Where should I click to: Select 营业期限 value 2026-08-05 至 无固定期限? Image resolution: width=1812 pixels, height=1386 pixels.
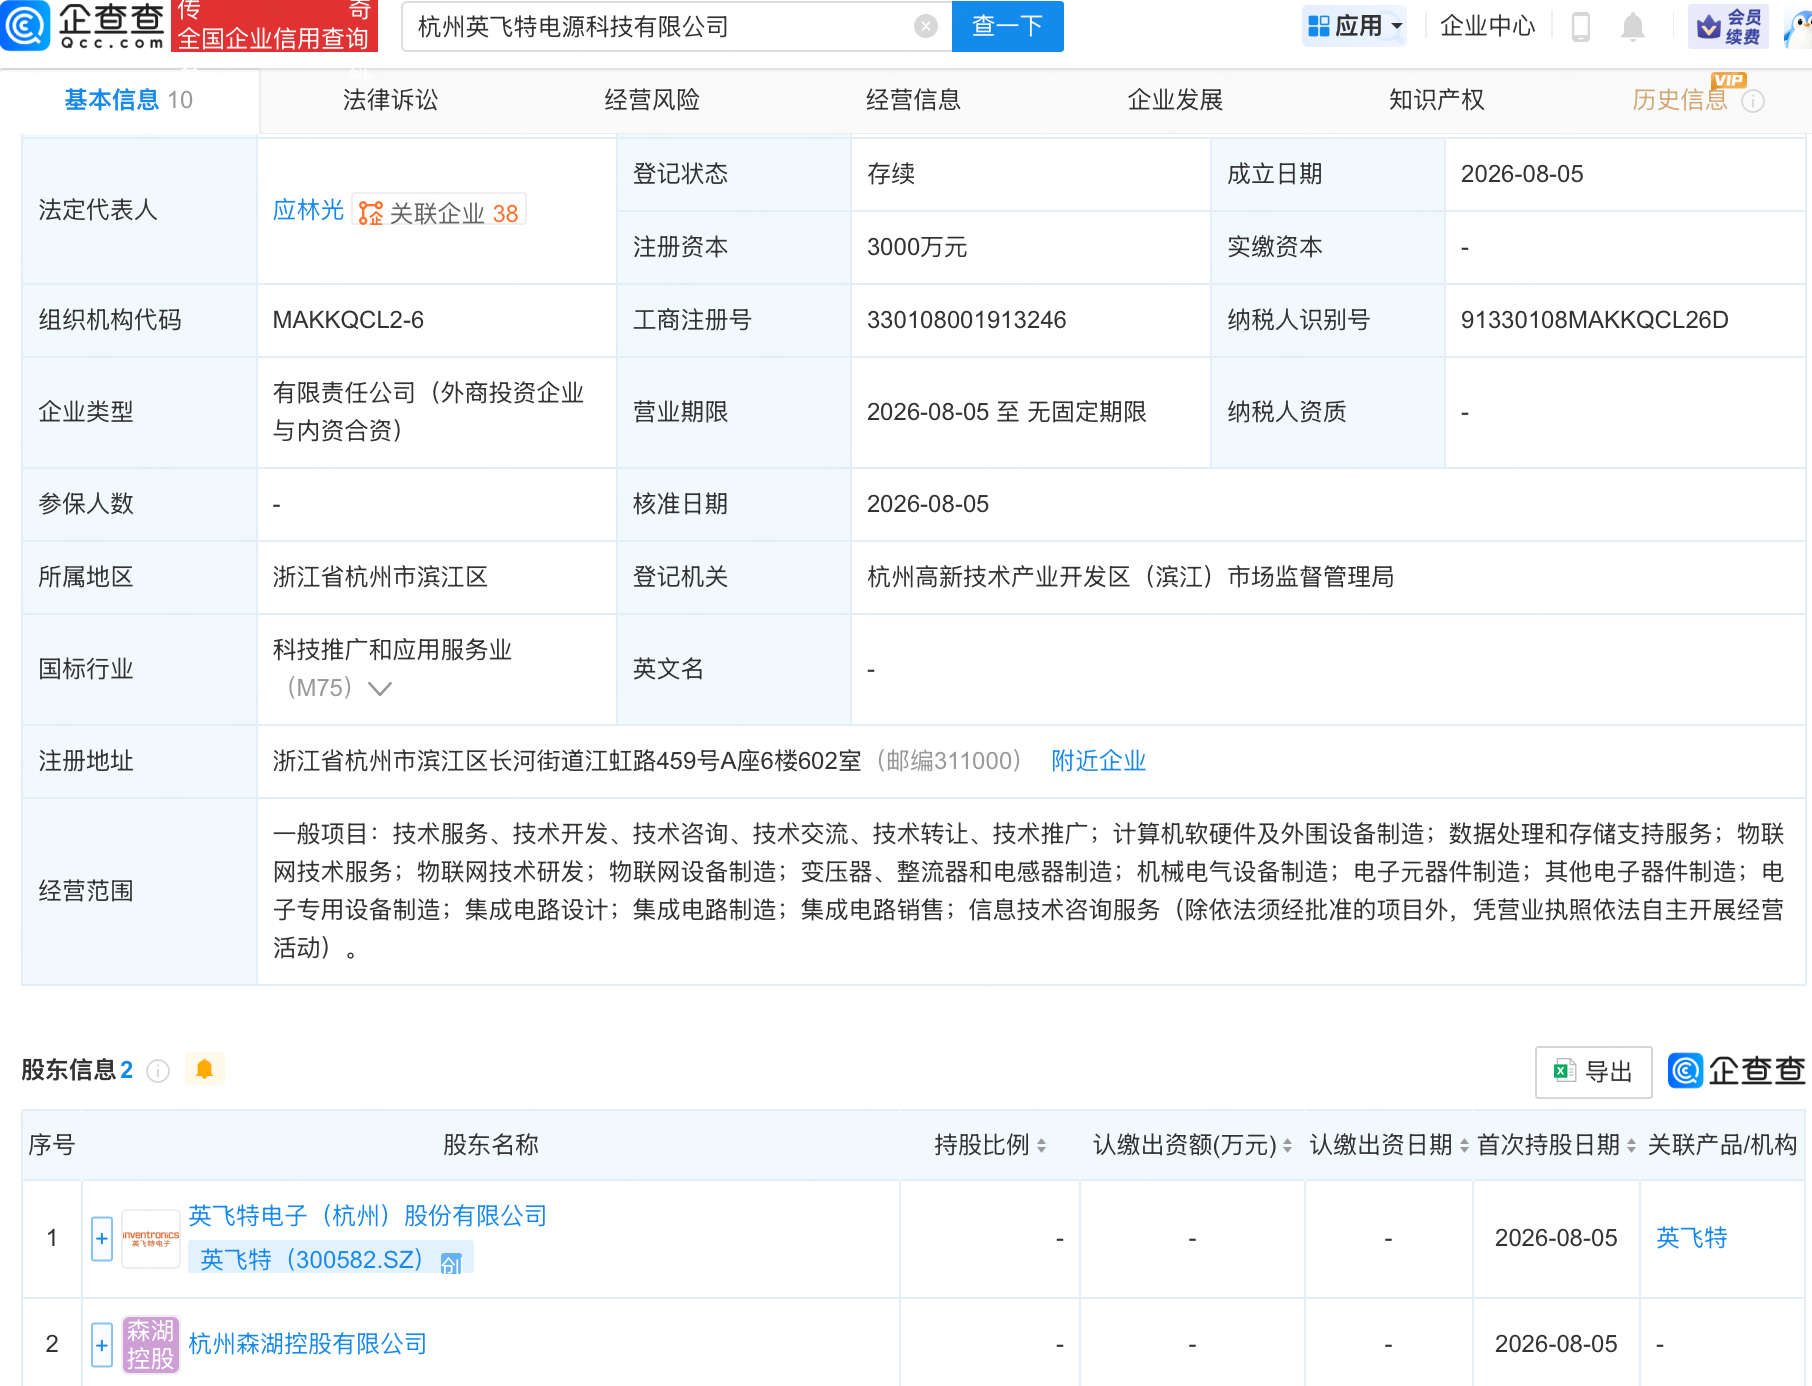1006,412
